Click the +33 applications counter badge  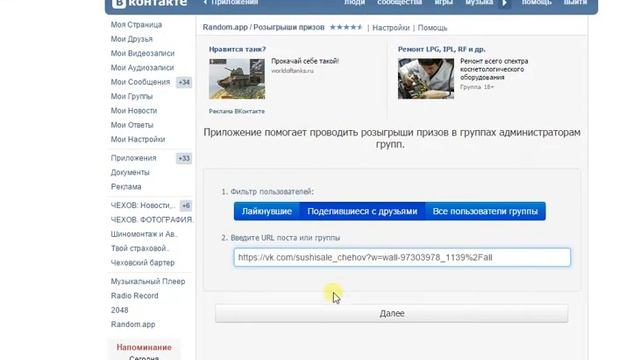point(184,158)
